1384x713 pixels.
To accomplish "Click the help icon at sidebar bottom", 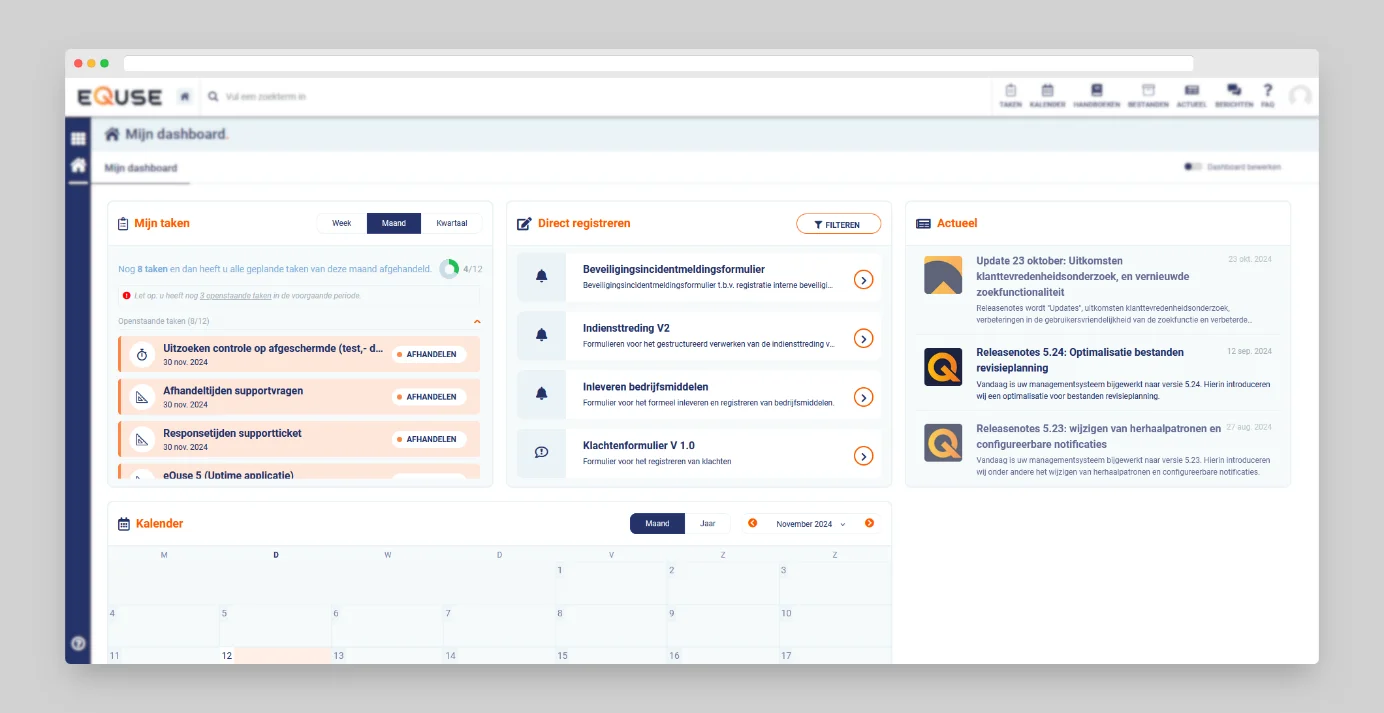I will 78,643.
